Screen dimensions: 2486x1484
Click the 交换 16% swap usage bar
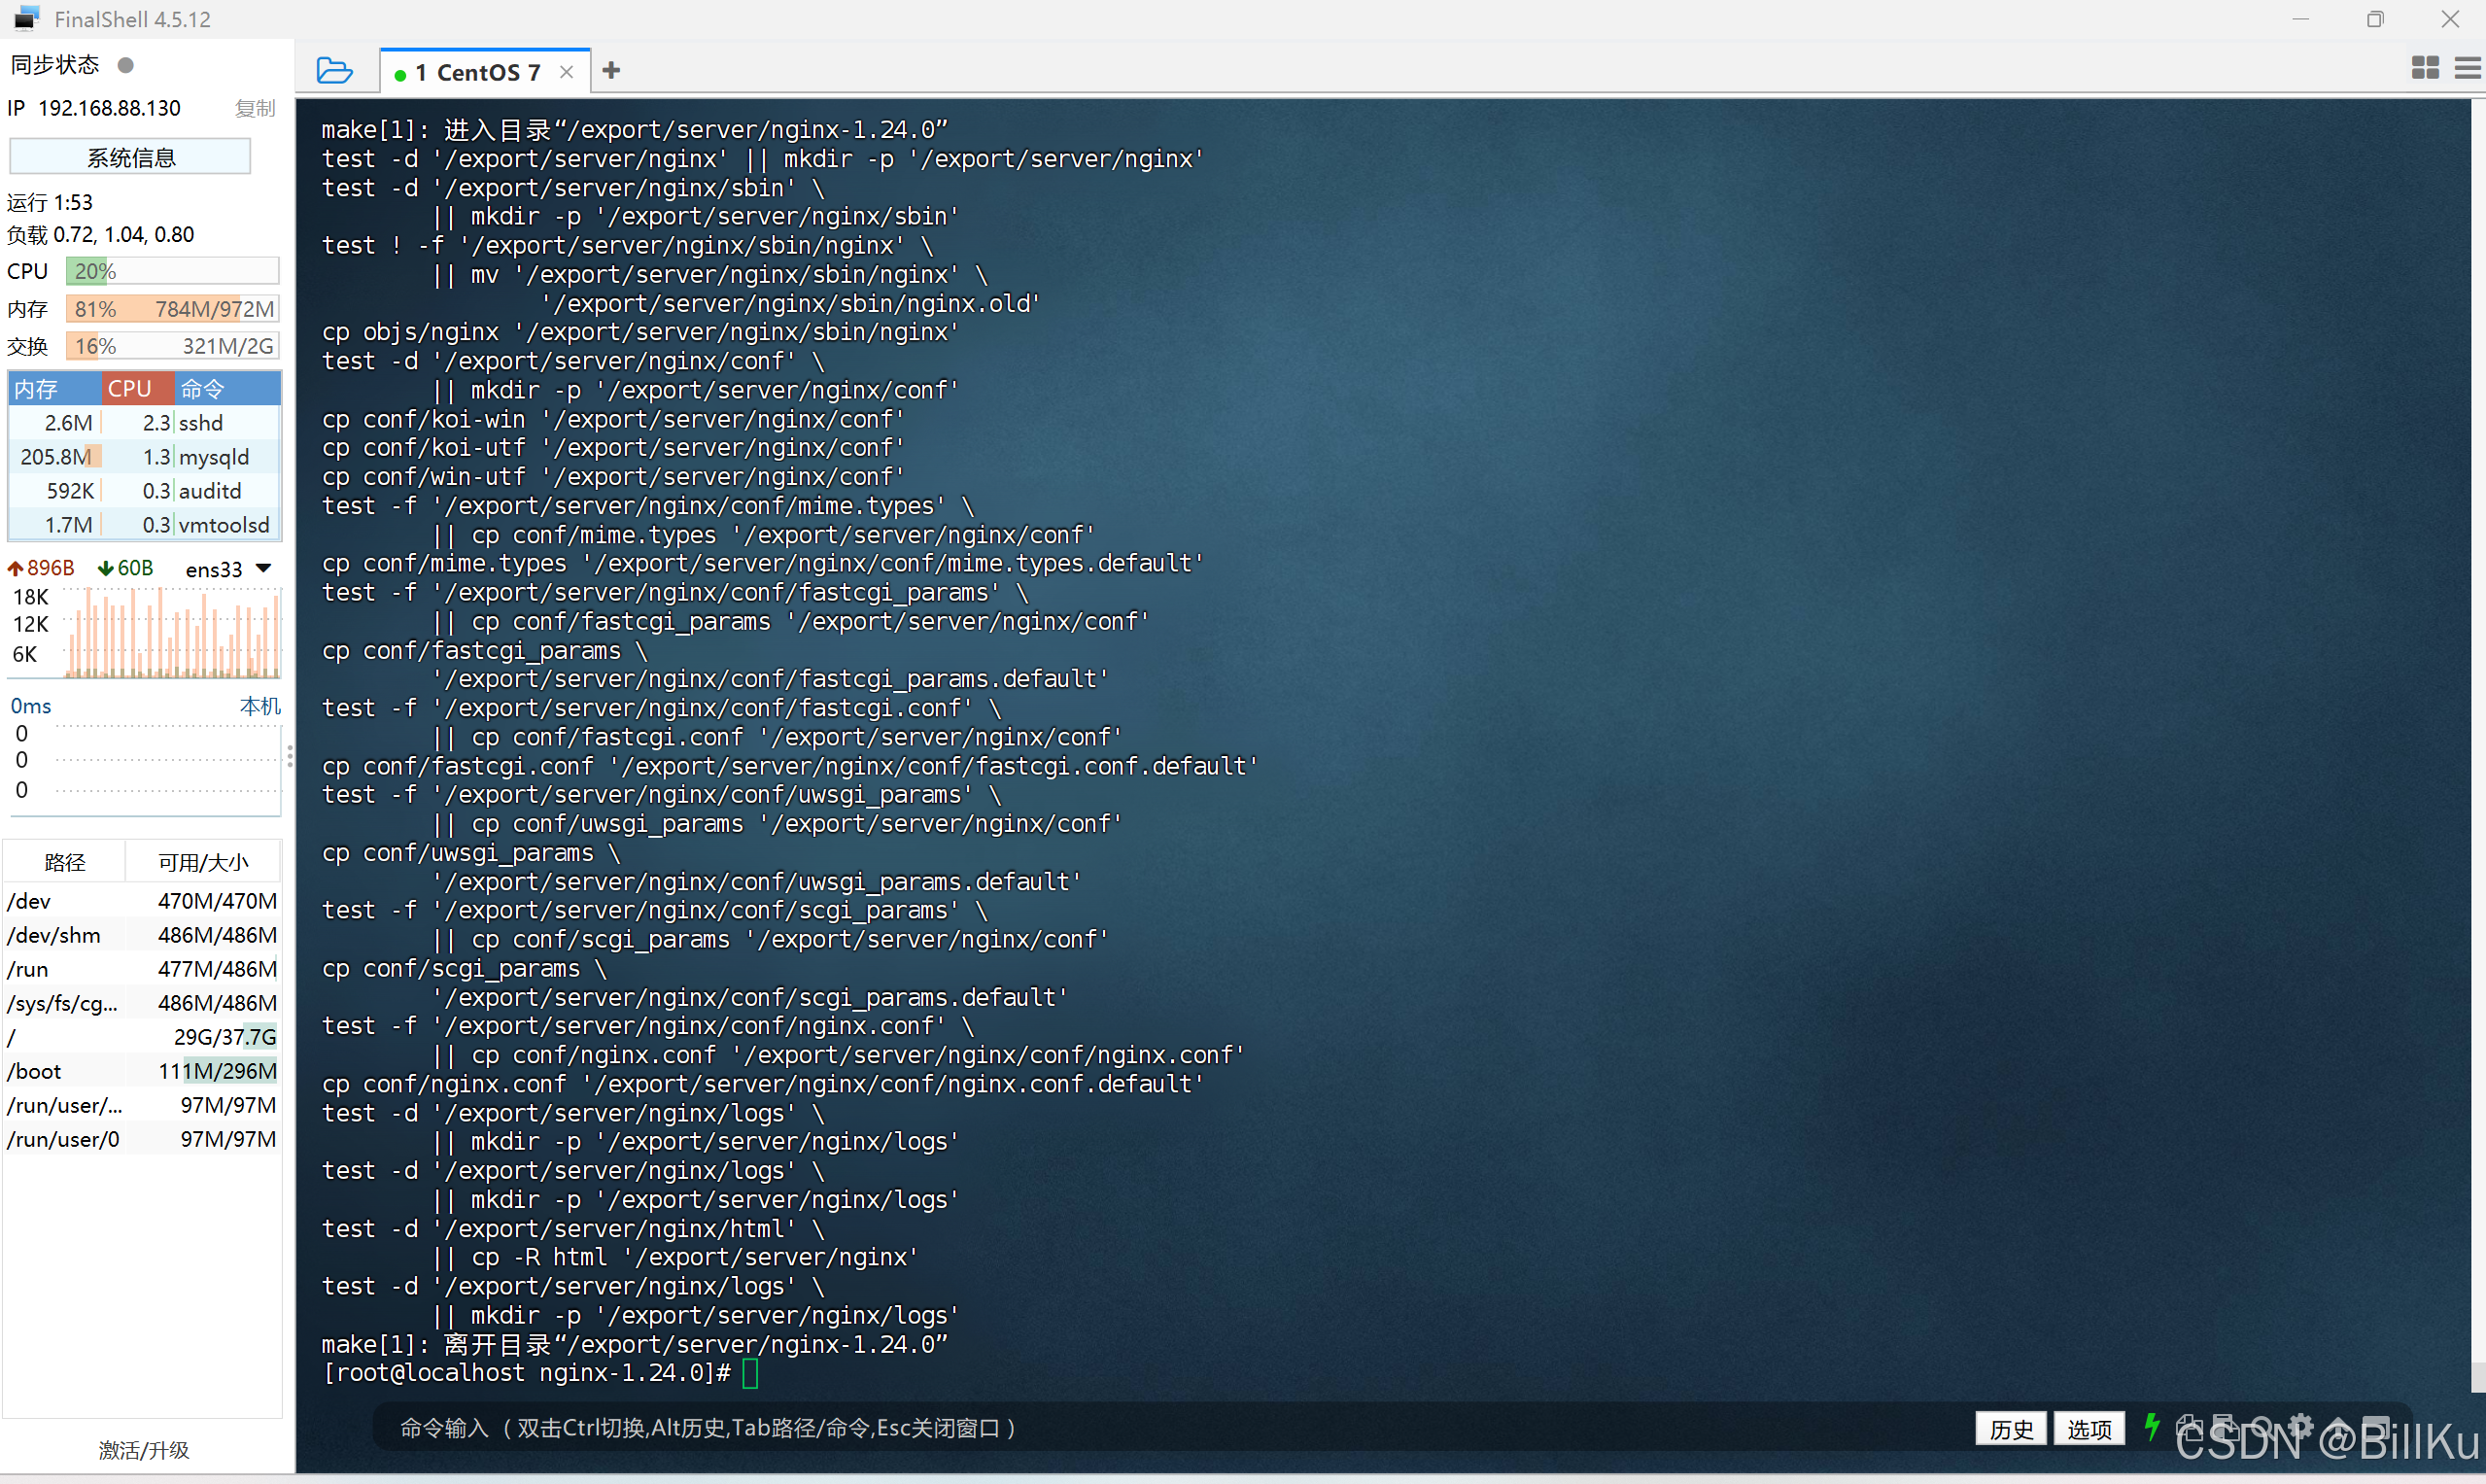coord(172,346)
